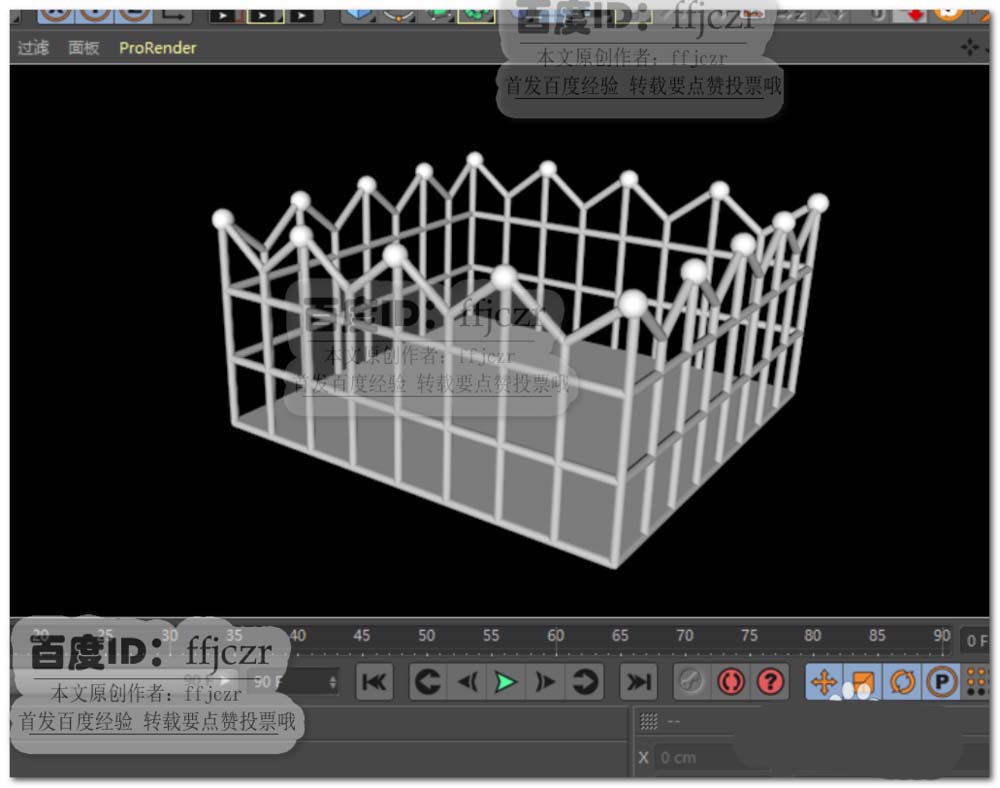Image resolution: width=1000 pixels, height=788 pixels.
Task: Step forward one frame
Action: 545,682
